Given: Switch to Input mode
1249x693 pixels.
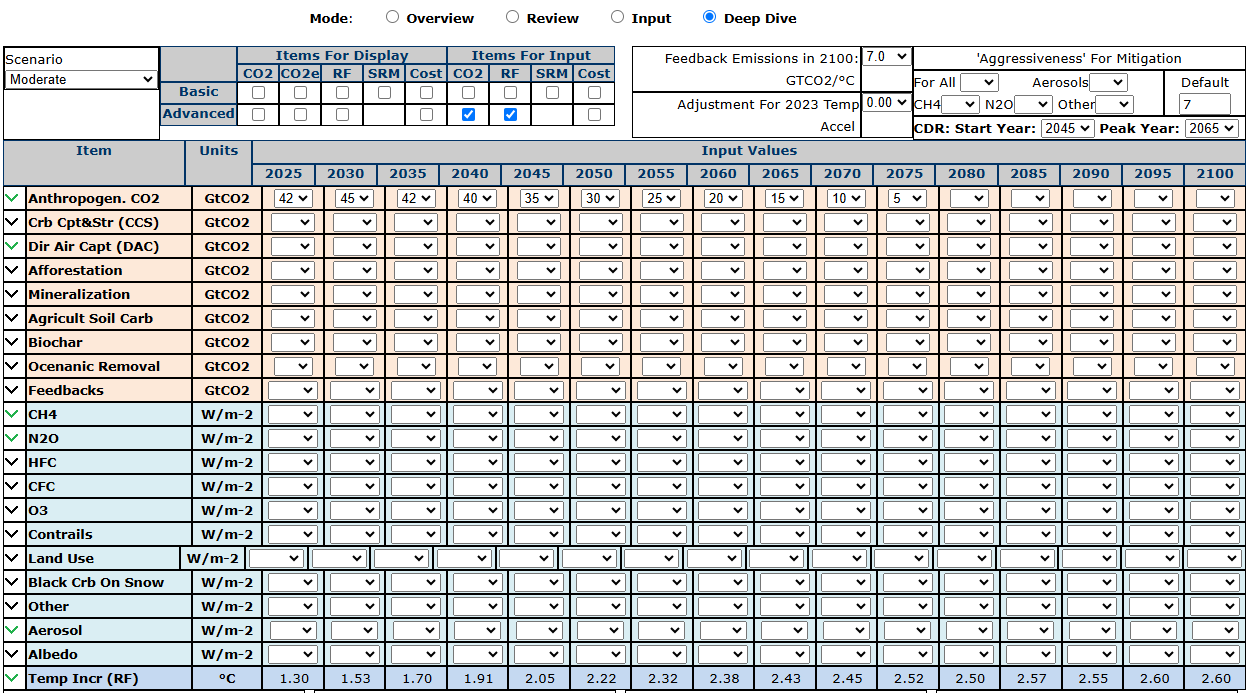Looking at the screenshot, I should click(x=617, y=17).
